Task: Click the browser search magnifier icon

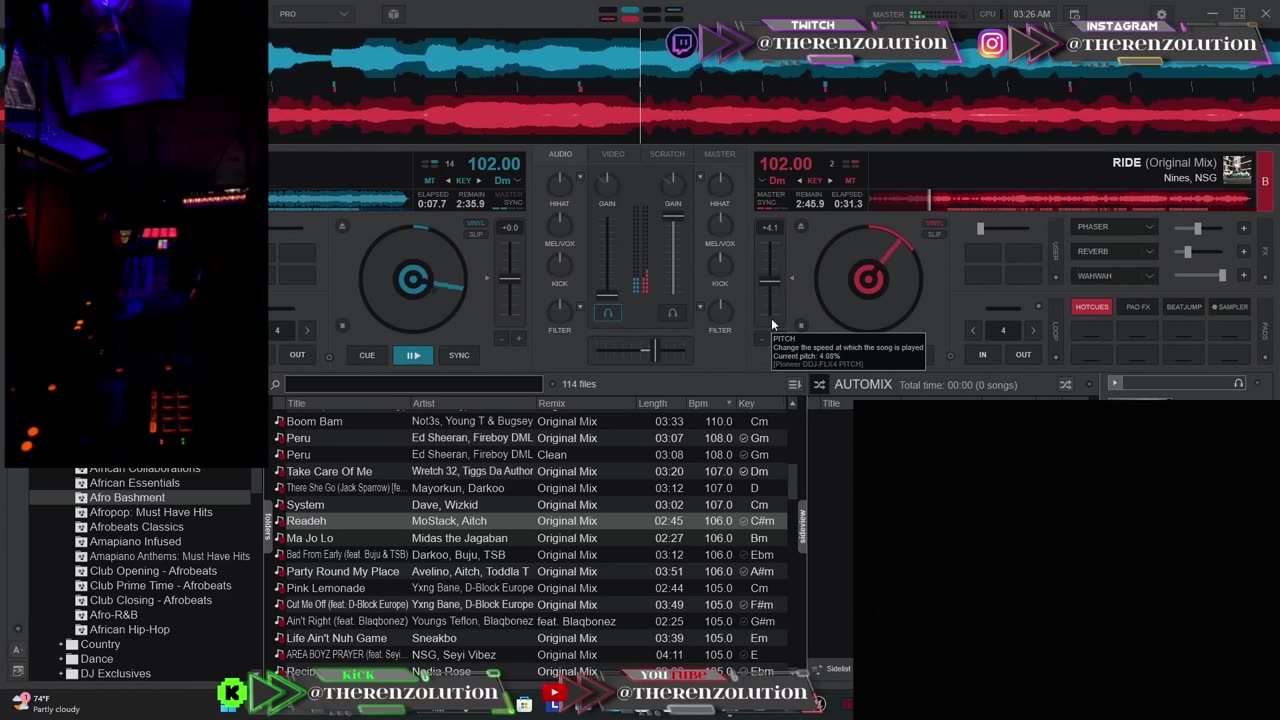Action: tap(275, 384)
